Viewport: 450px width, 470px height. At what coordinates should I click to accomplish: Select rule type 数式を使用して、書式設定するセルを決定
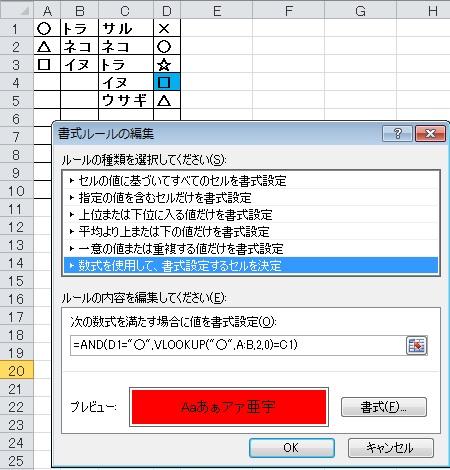[251, 266]
